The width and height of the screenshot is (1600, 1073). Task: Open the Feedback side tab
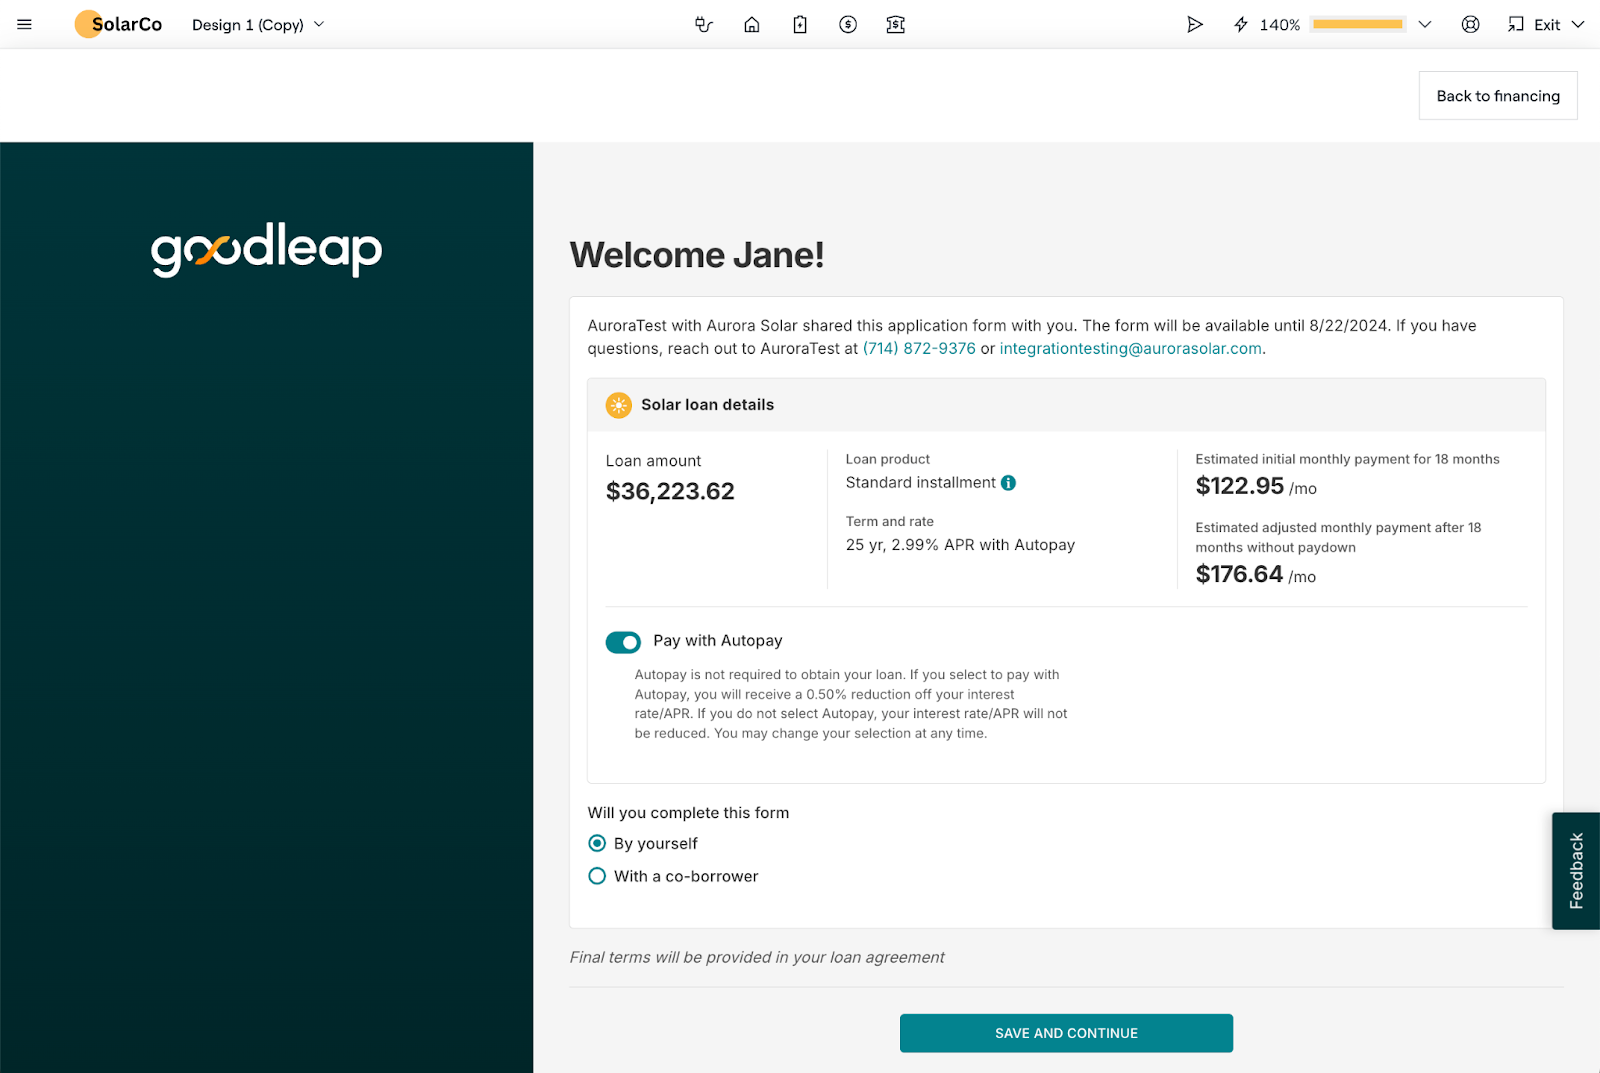1576,870
